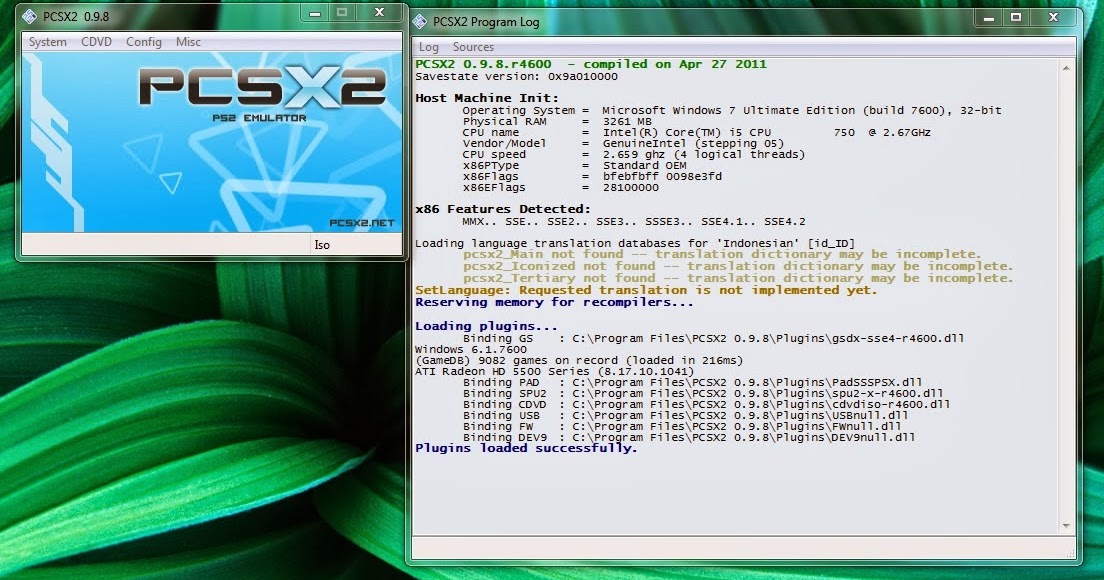This screenshot has width=1104, height=580.
Task: Click the MMX SSE features list line
Action: click(x=634, y=222)
